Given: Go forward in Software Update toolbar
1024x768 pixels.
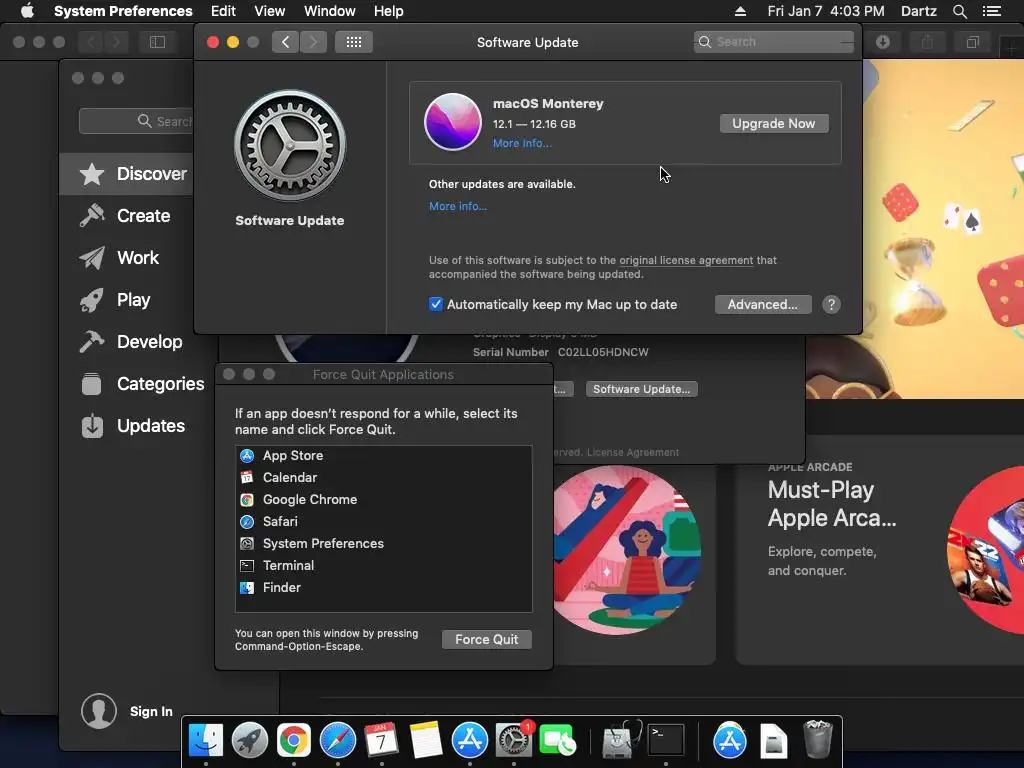Looking at the screenshot, I should pos(313,42).
